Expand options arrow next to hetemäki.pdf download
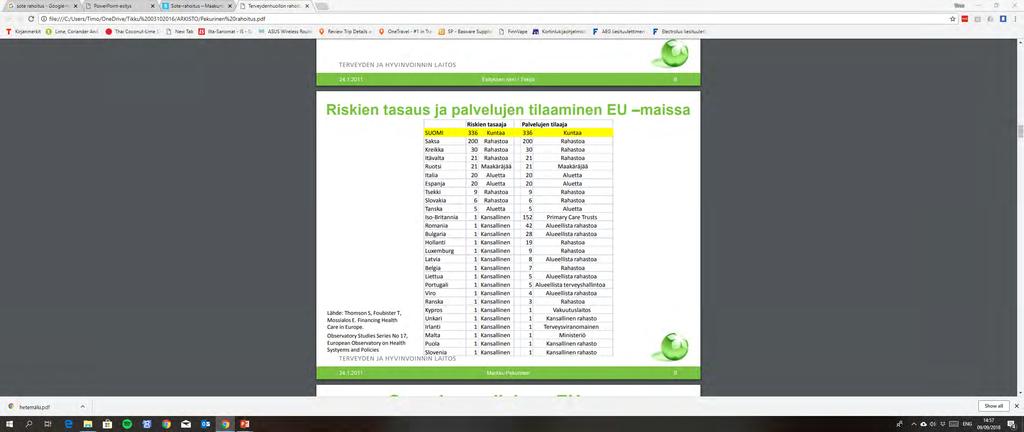 (83, 406)
